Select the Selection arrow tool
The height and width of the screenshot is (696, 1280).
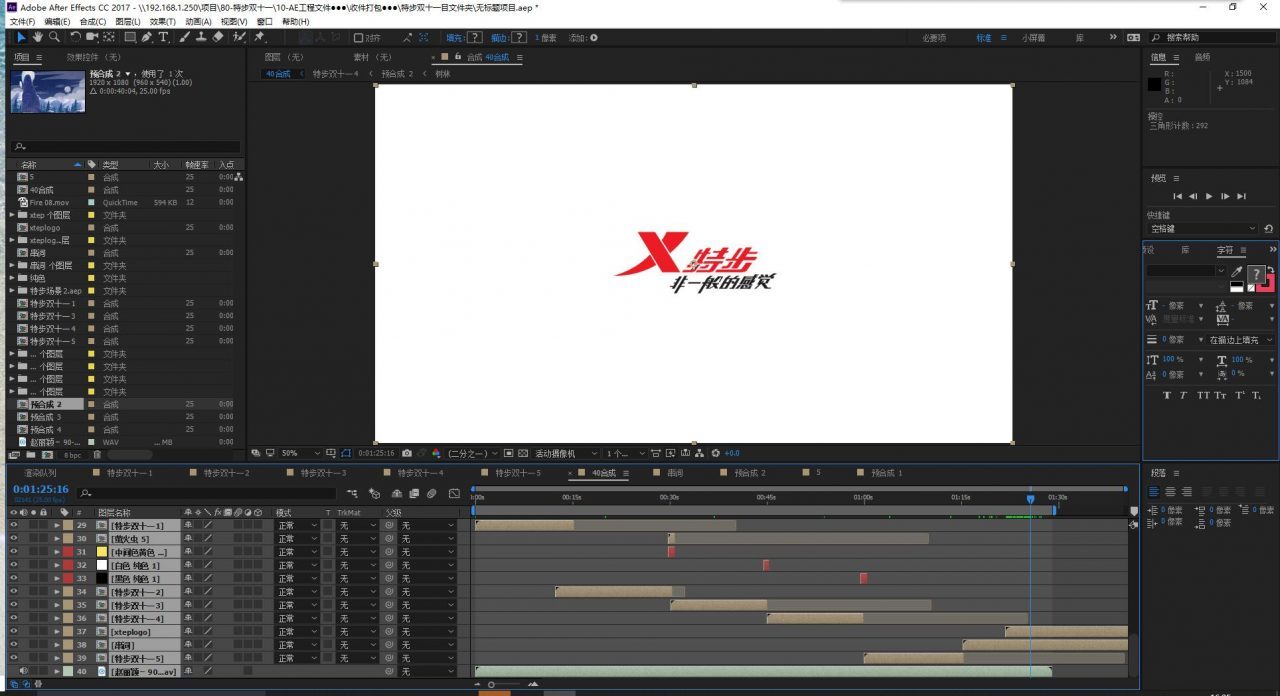(22, 37)
